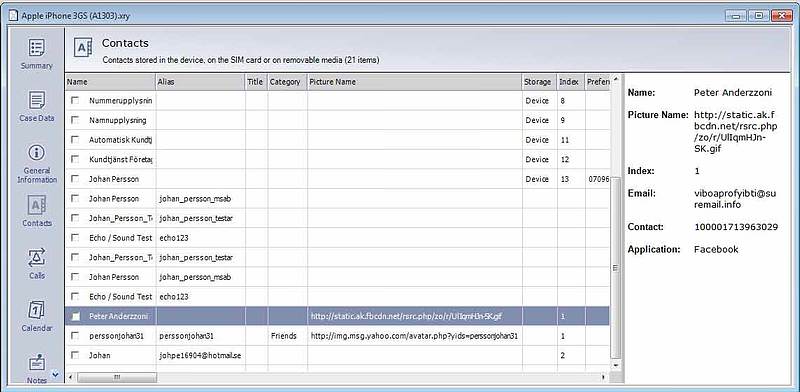Sort by the Category column header
800x392 pixels.
(x=287, y=82)
